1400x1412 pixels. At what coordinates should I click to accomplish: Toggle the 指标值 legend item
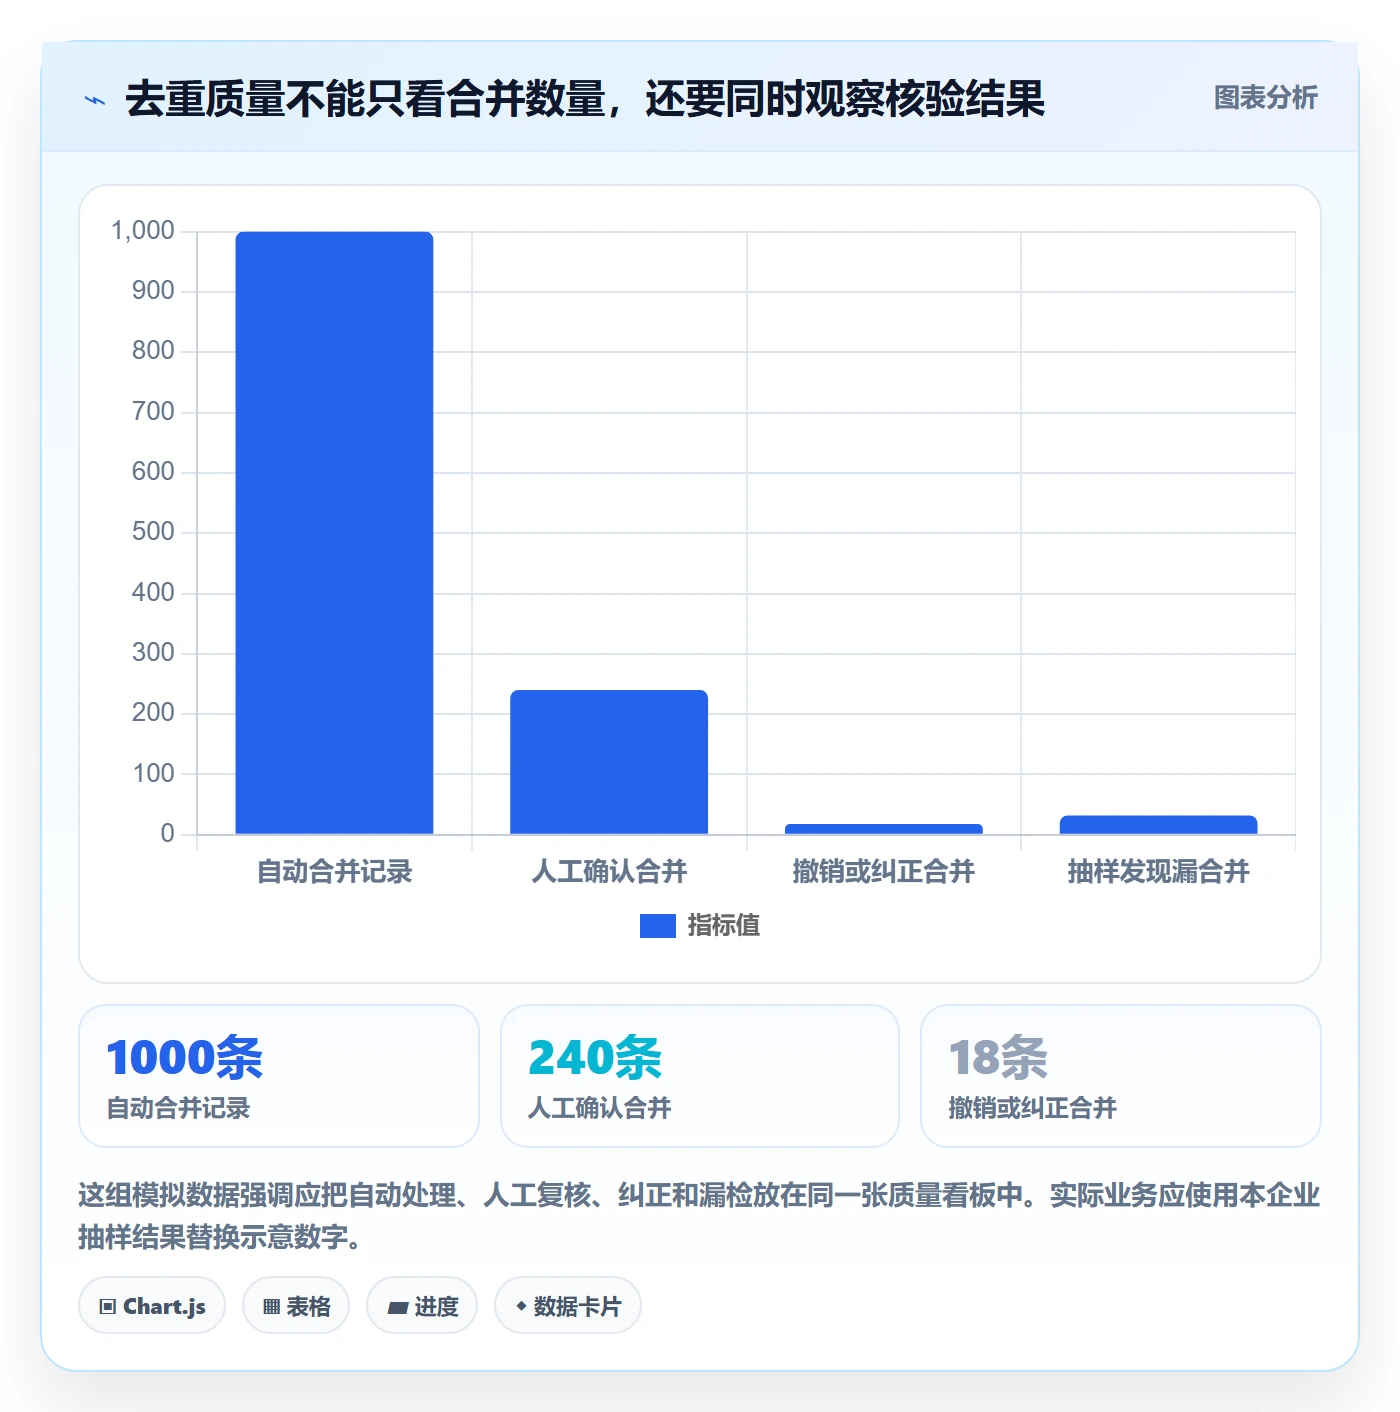tap(700, 925)
